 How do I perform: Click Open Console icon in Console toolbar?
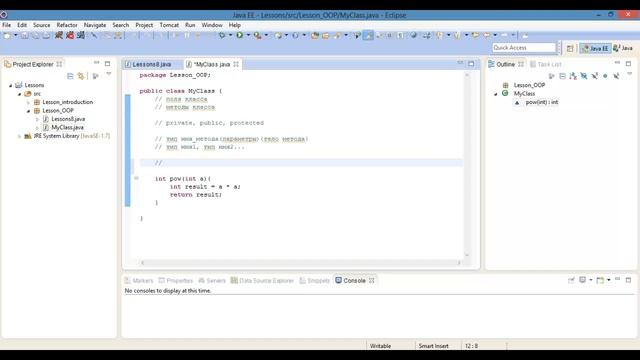(600, 280)
